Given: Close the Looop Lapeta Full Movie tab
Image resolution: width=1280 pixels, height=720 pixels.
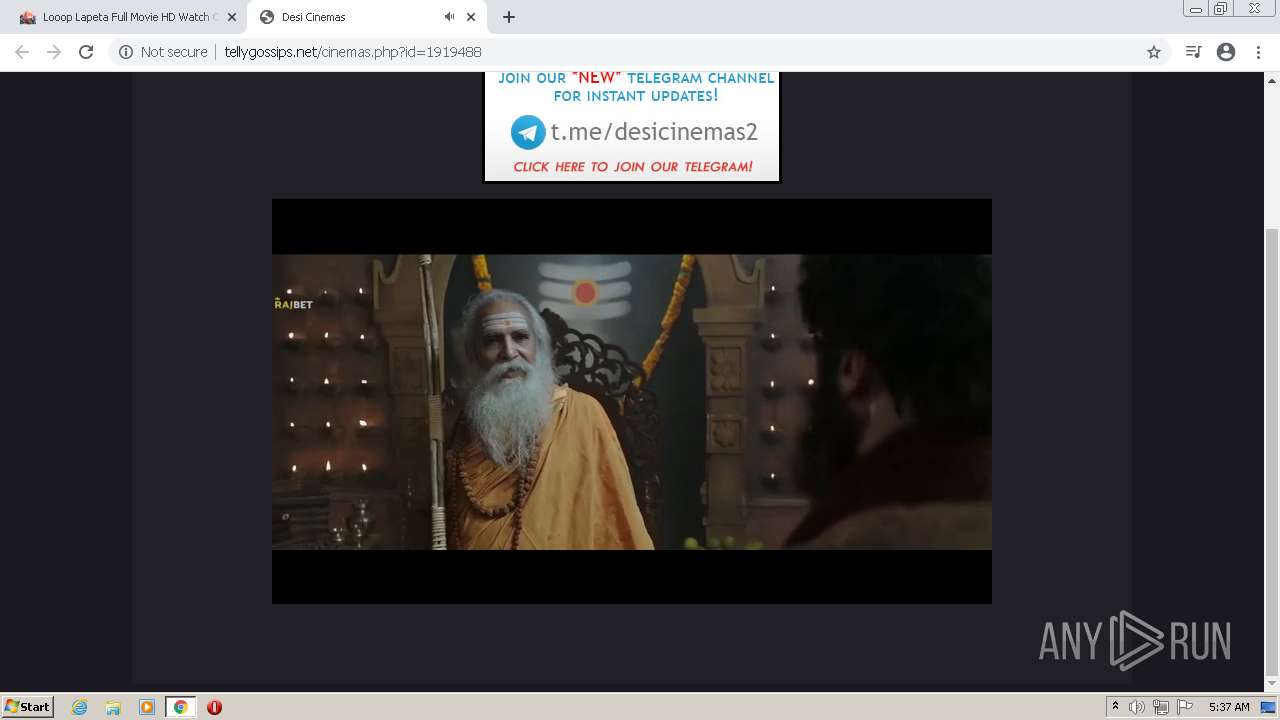Looking at the screenshot, I should (231, 17).
